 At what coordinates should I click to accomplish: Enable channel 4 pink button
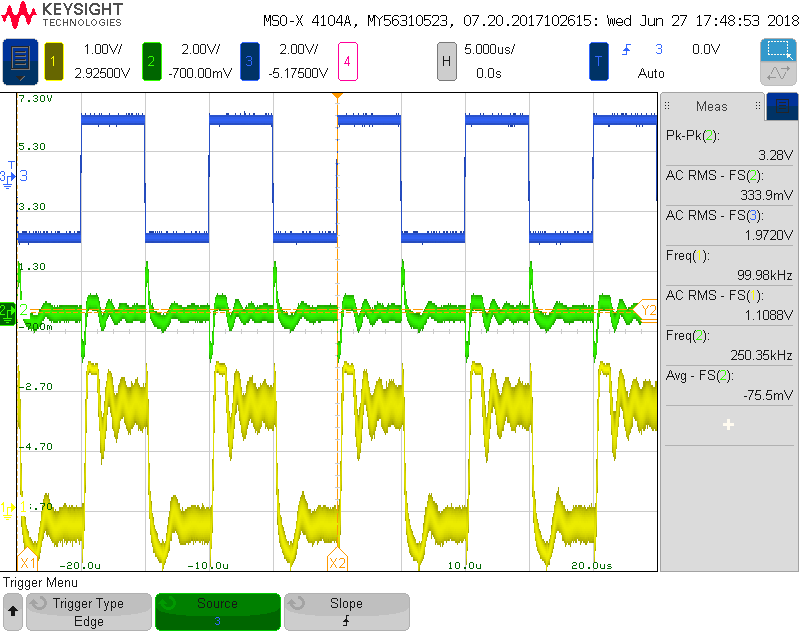(347, 62)
